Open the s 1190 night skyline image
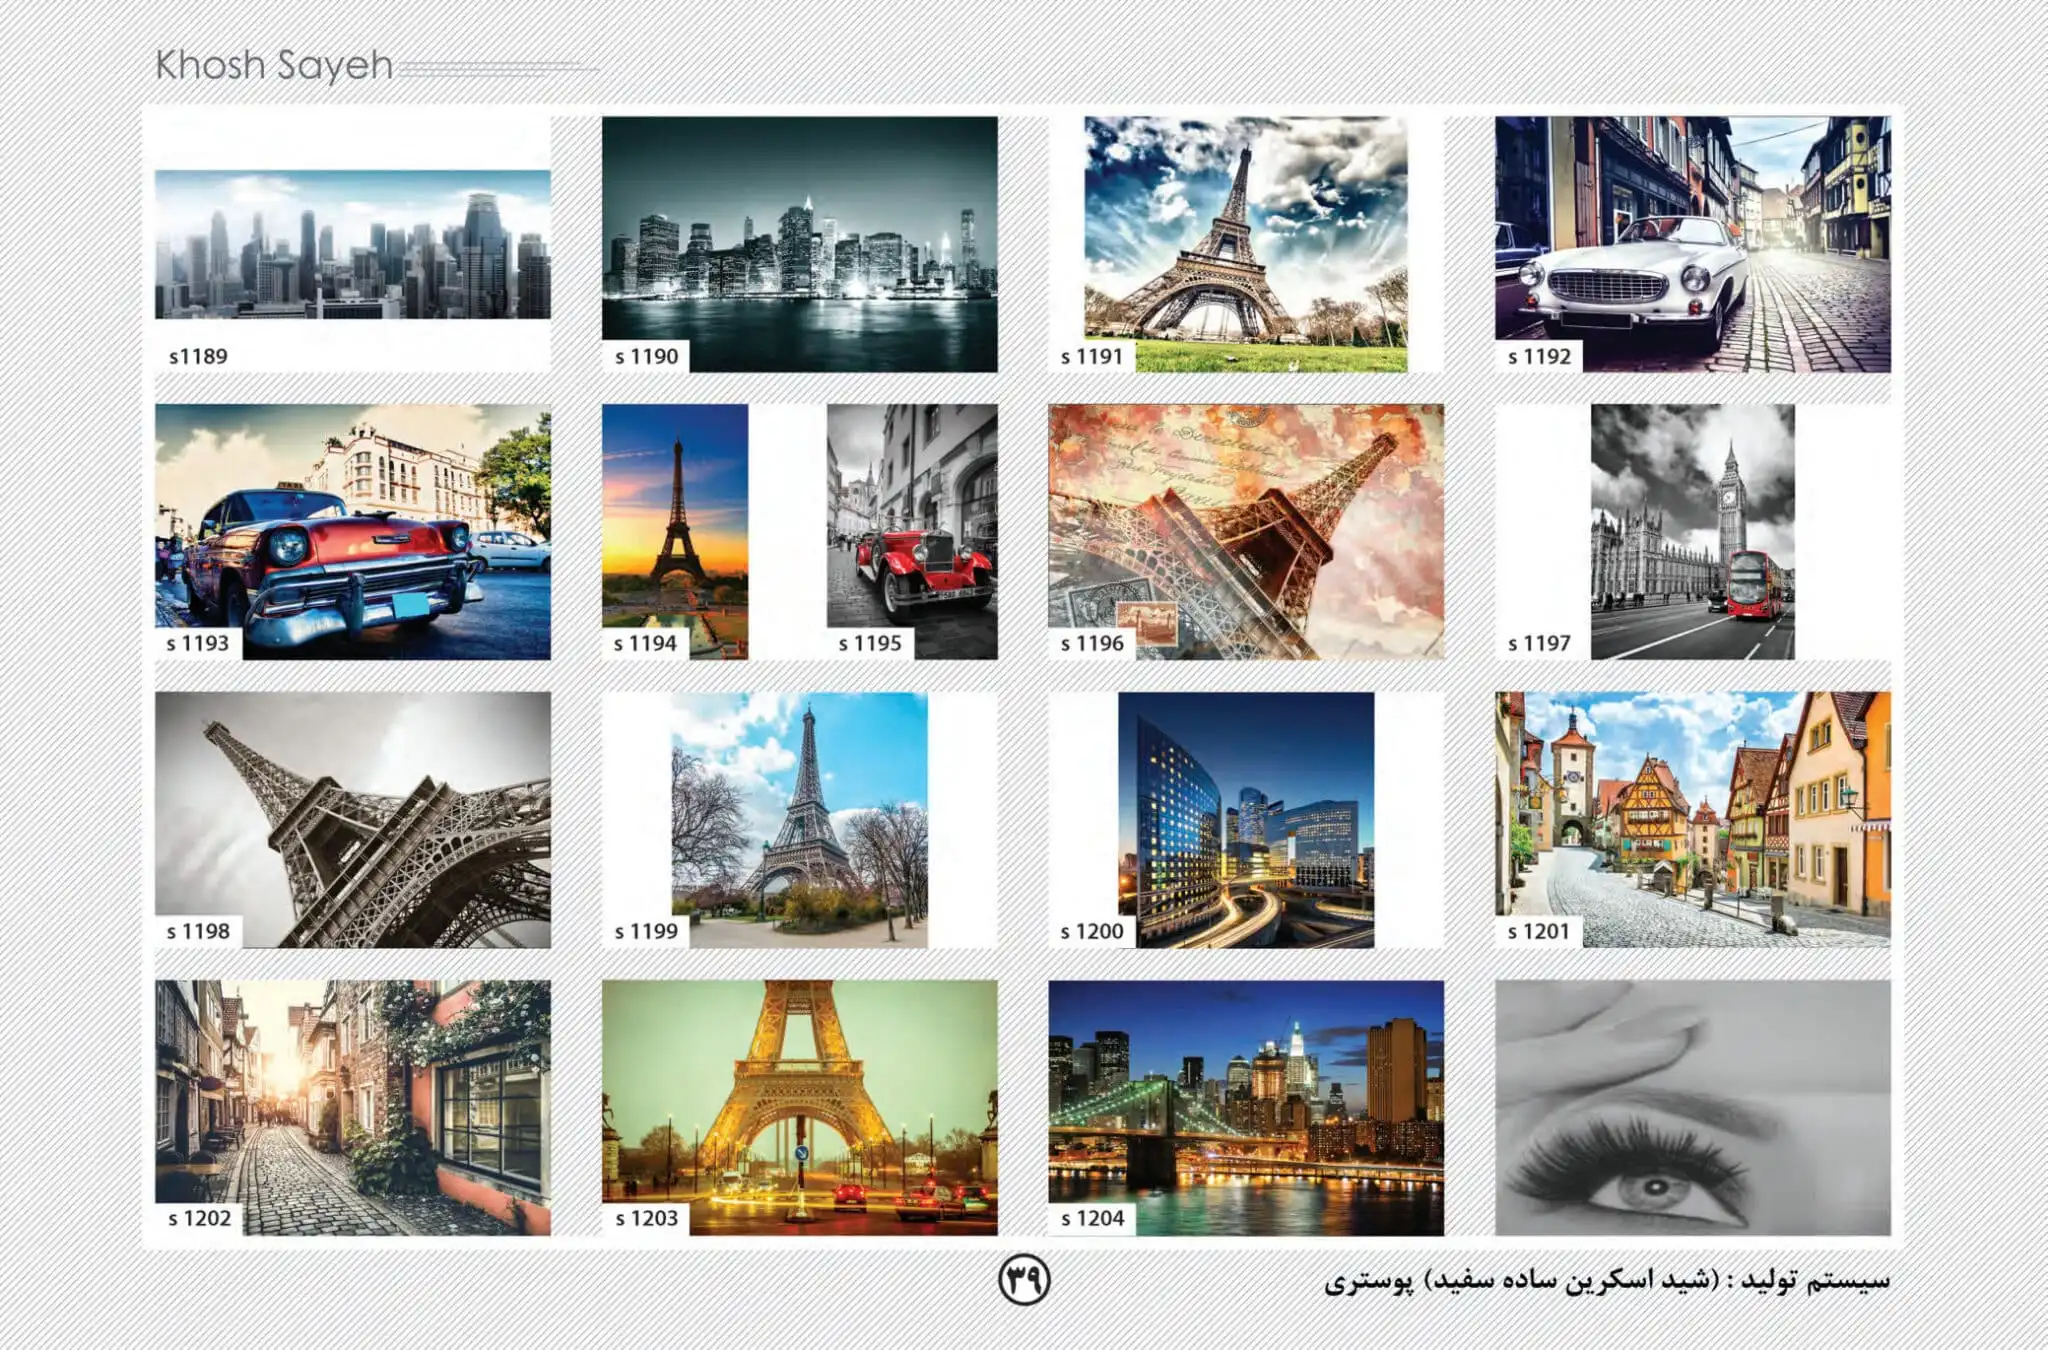This screenshot has height=1350, width=2048. (799, 244)
